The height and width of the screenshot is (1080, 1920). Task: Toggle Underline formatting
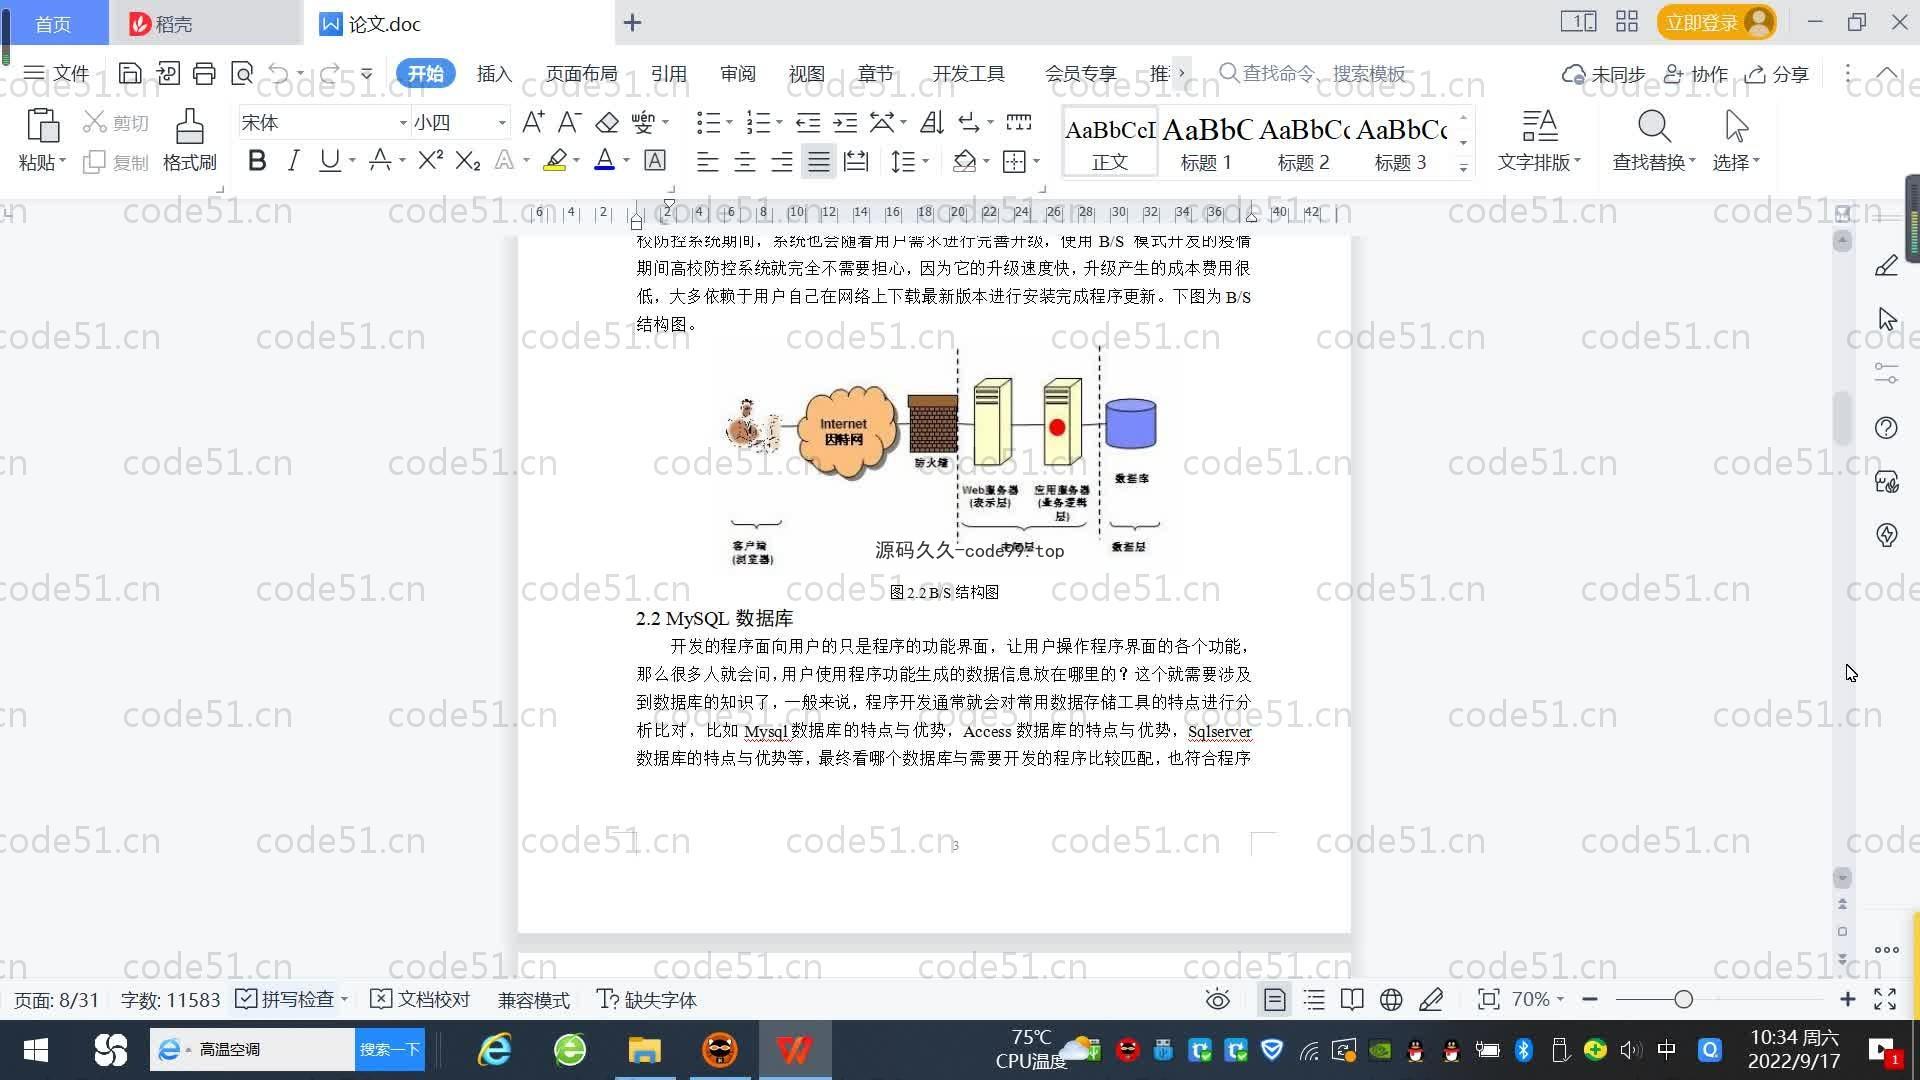click(x=329, y=160)
